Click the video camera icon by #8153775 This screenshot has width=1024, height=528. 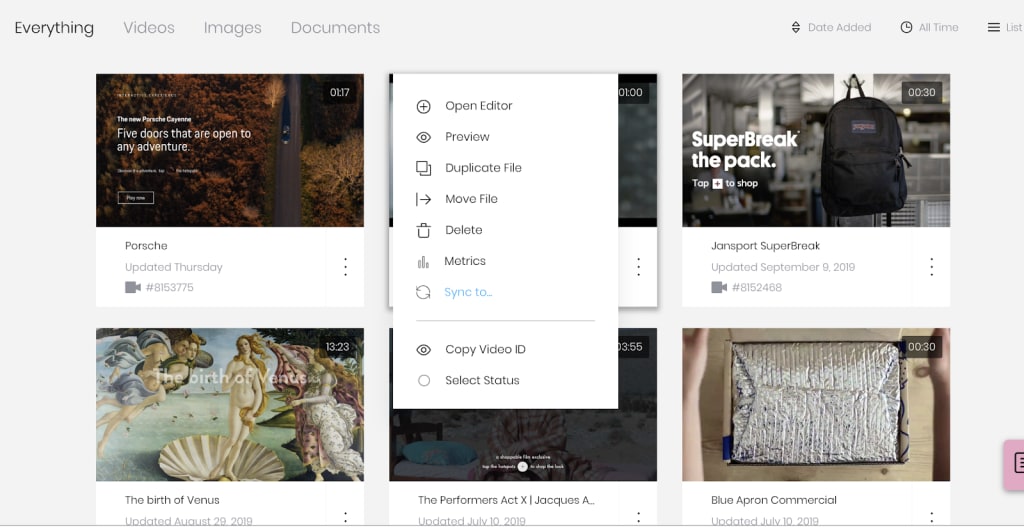coord(133,288)
